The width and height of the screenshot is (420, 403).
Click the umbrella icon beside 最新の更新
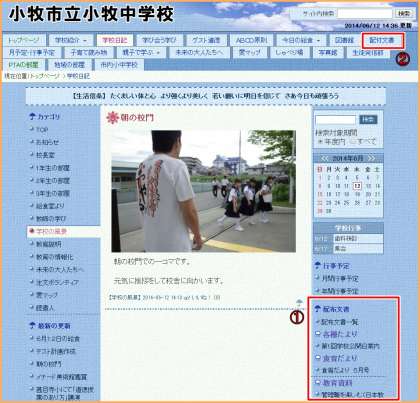click(x=32, y=326)
